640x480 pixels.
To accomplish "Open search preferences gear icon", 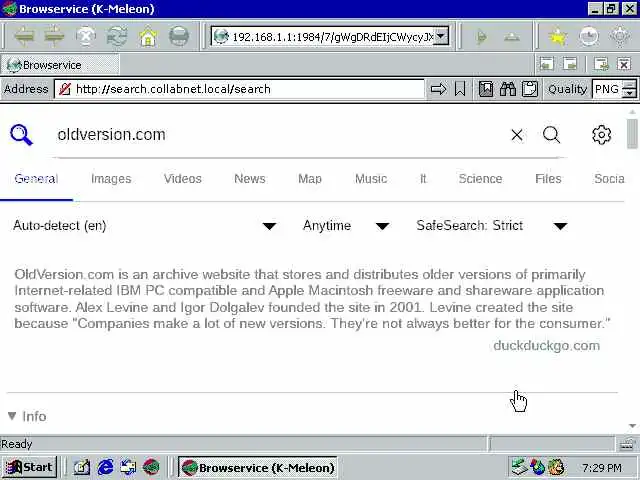I will [602, 135].
